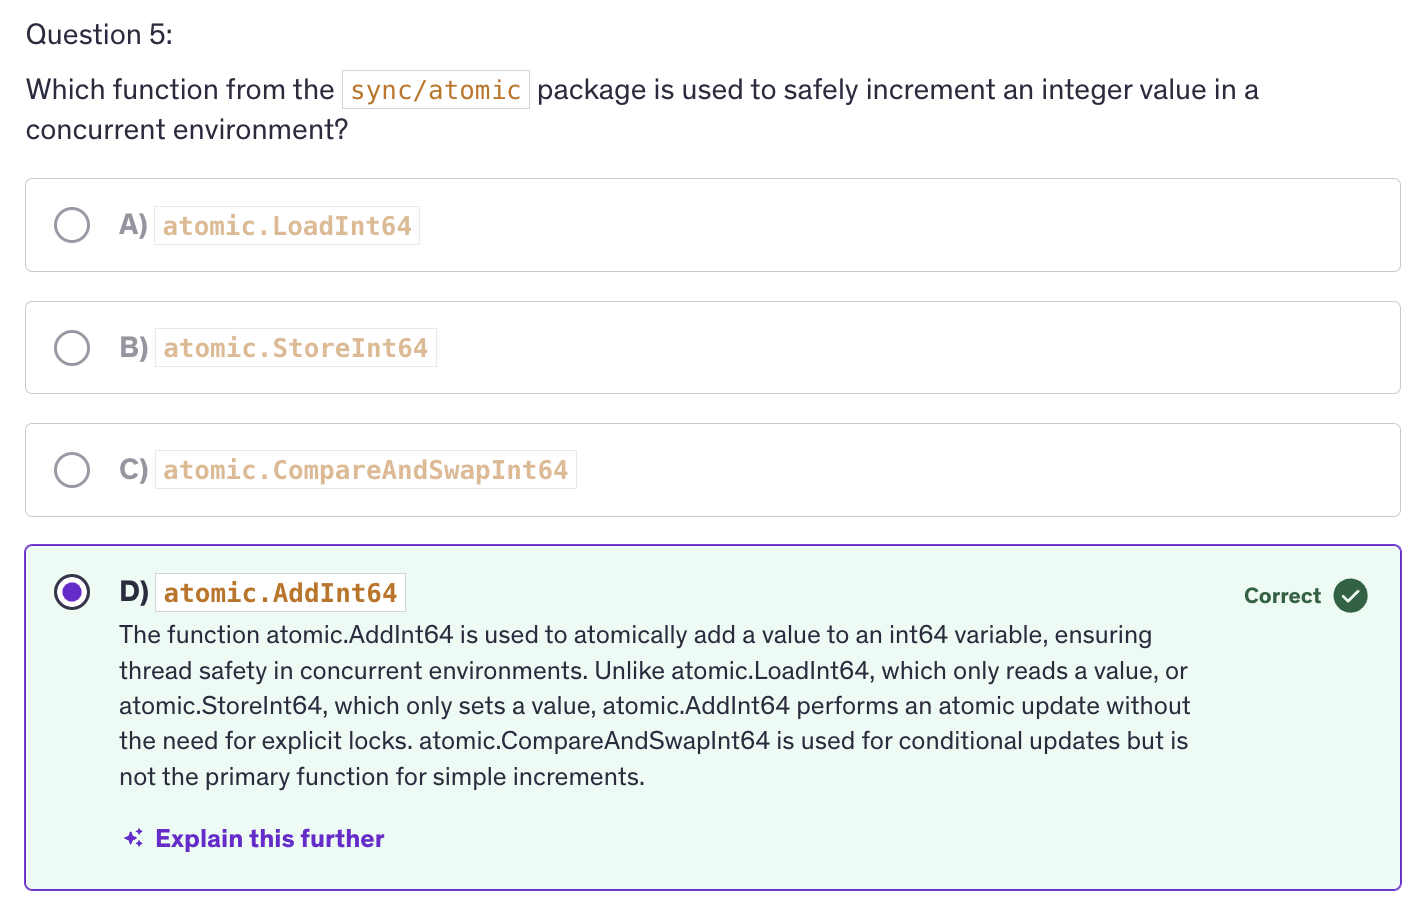Select the radio button for option A
The width and height of the screenshot is (1426, 916).
[x=72, y=225]
